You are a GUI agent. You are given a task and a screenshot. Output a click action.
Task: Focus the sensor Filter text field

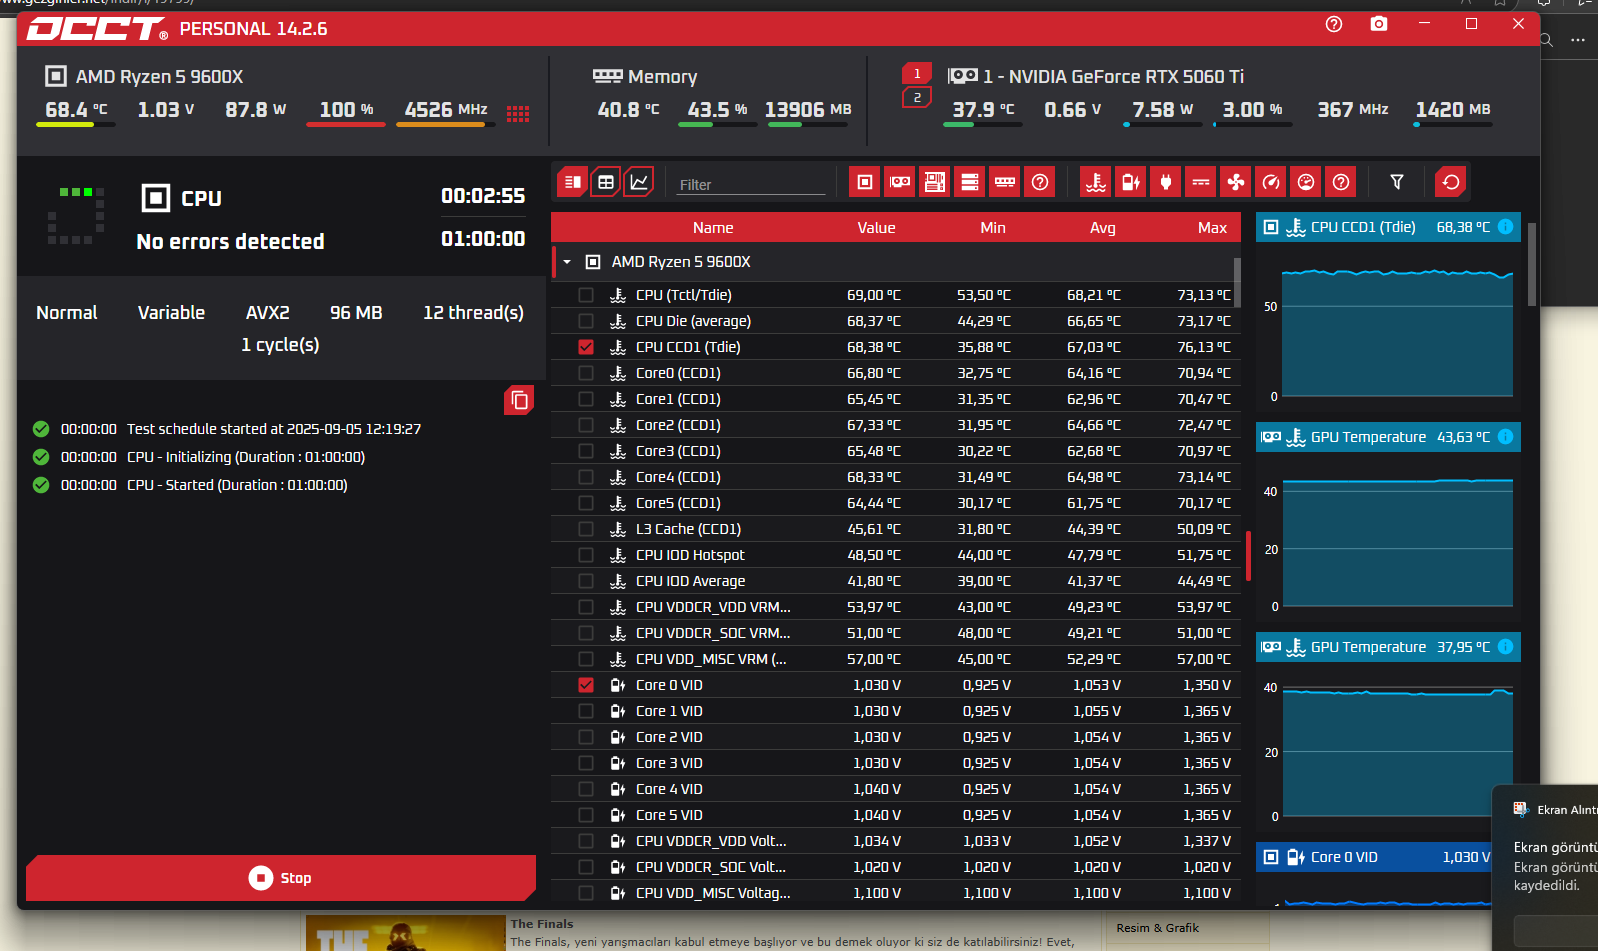[750, 184]
